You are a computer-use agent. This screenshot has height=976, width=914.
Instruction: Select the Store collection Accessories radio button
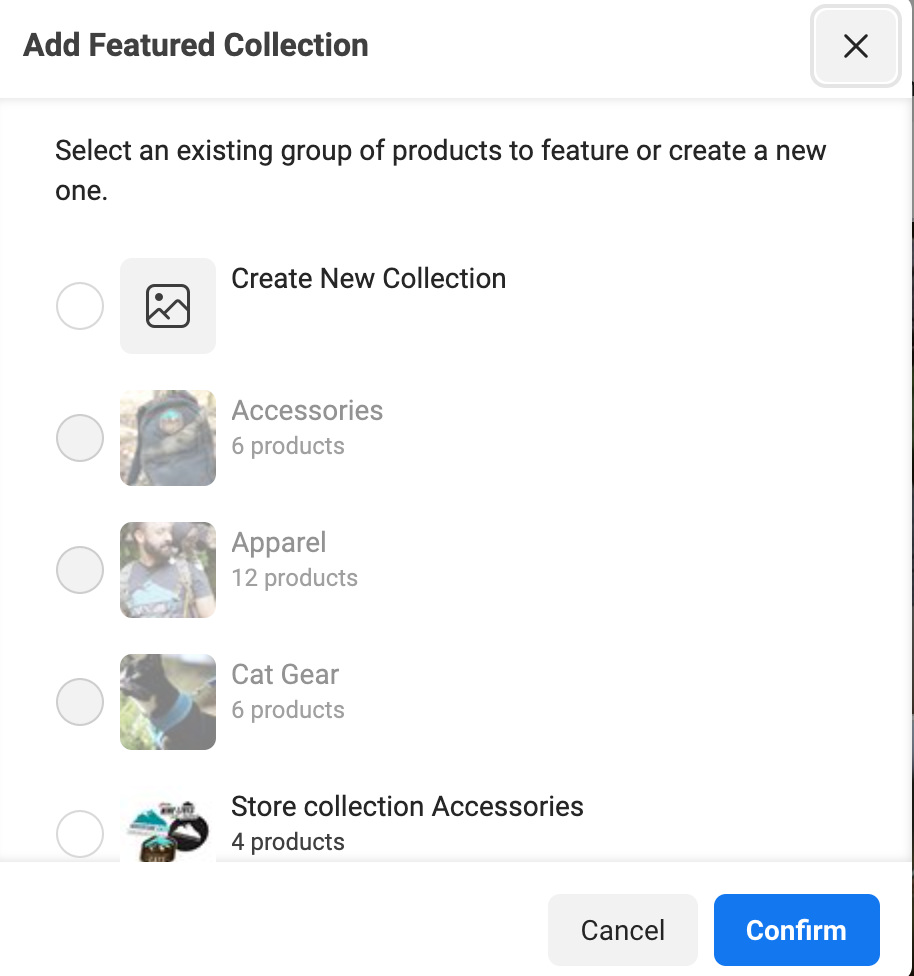click(80, 833)
